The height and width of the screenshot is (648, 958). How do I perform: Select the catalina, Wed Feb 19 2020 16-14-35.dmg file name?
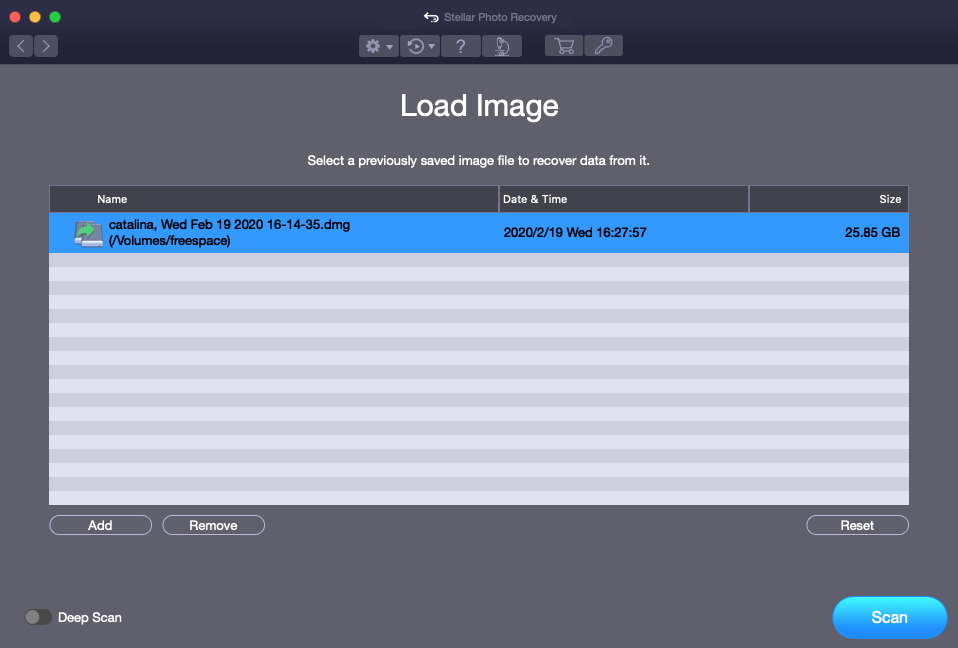(x=229, y=225)
